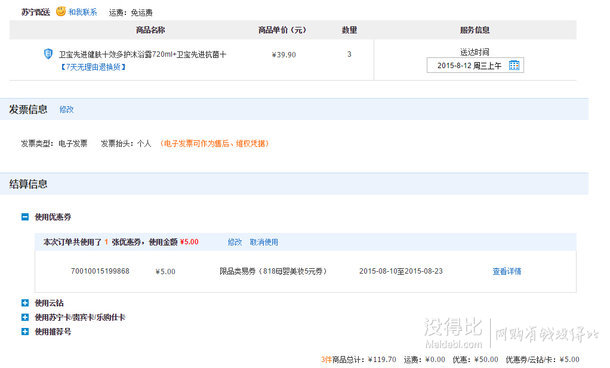Click the 数量 column header
This screenshot has width=610, height=368.
349,30
